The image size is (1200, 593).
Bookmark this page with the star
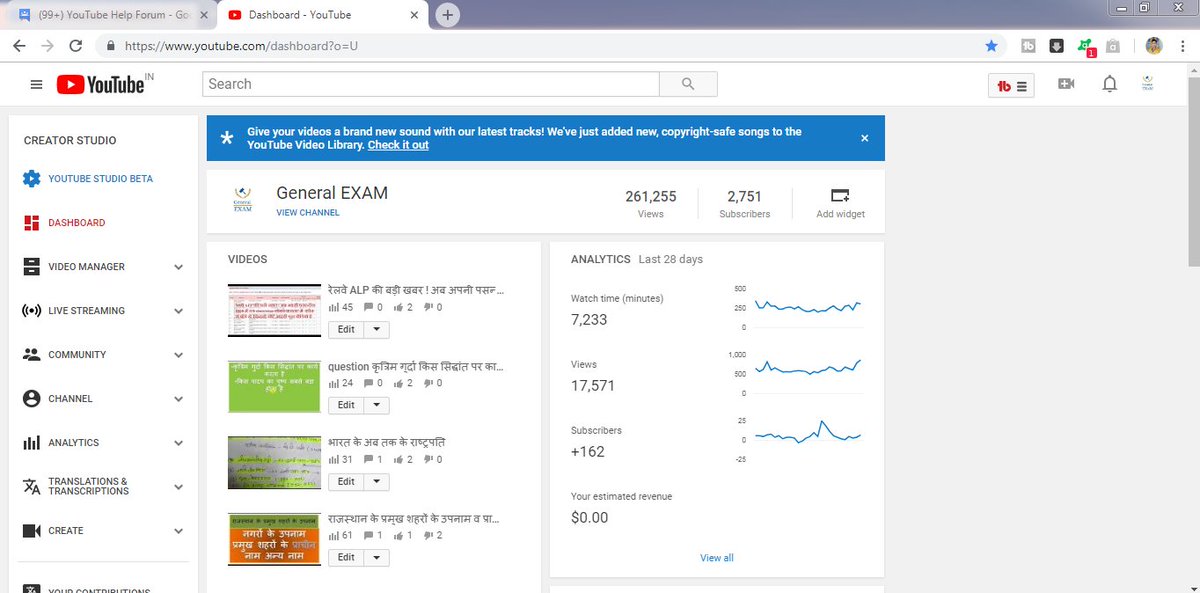point(991,46)
